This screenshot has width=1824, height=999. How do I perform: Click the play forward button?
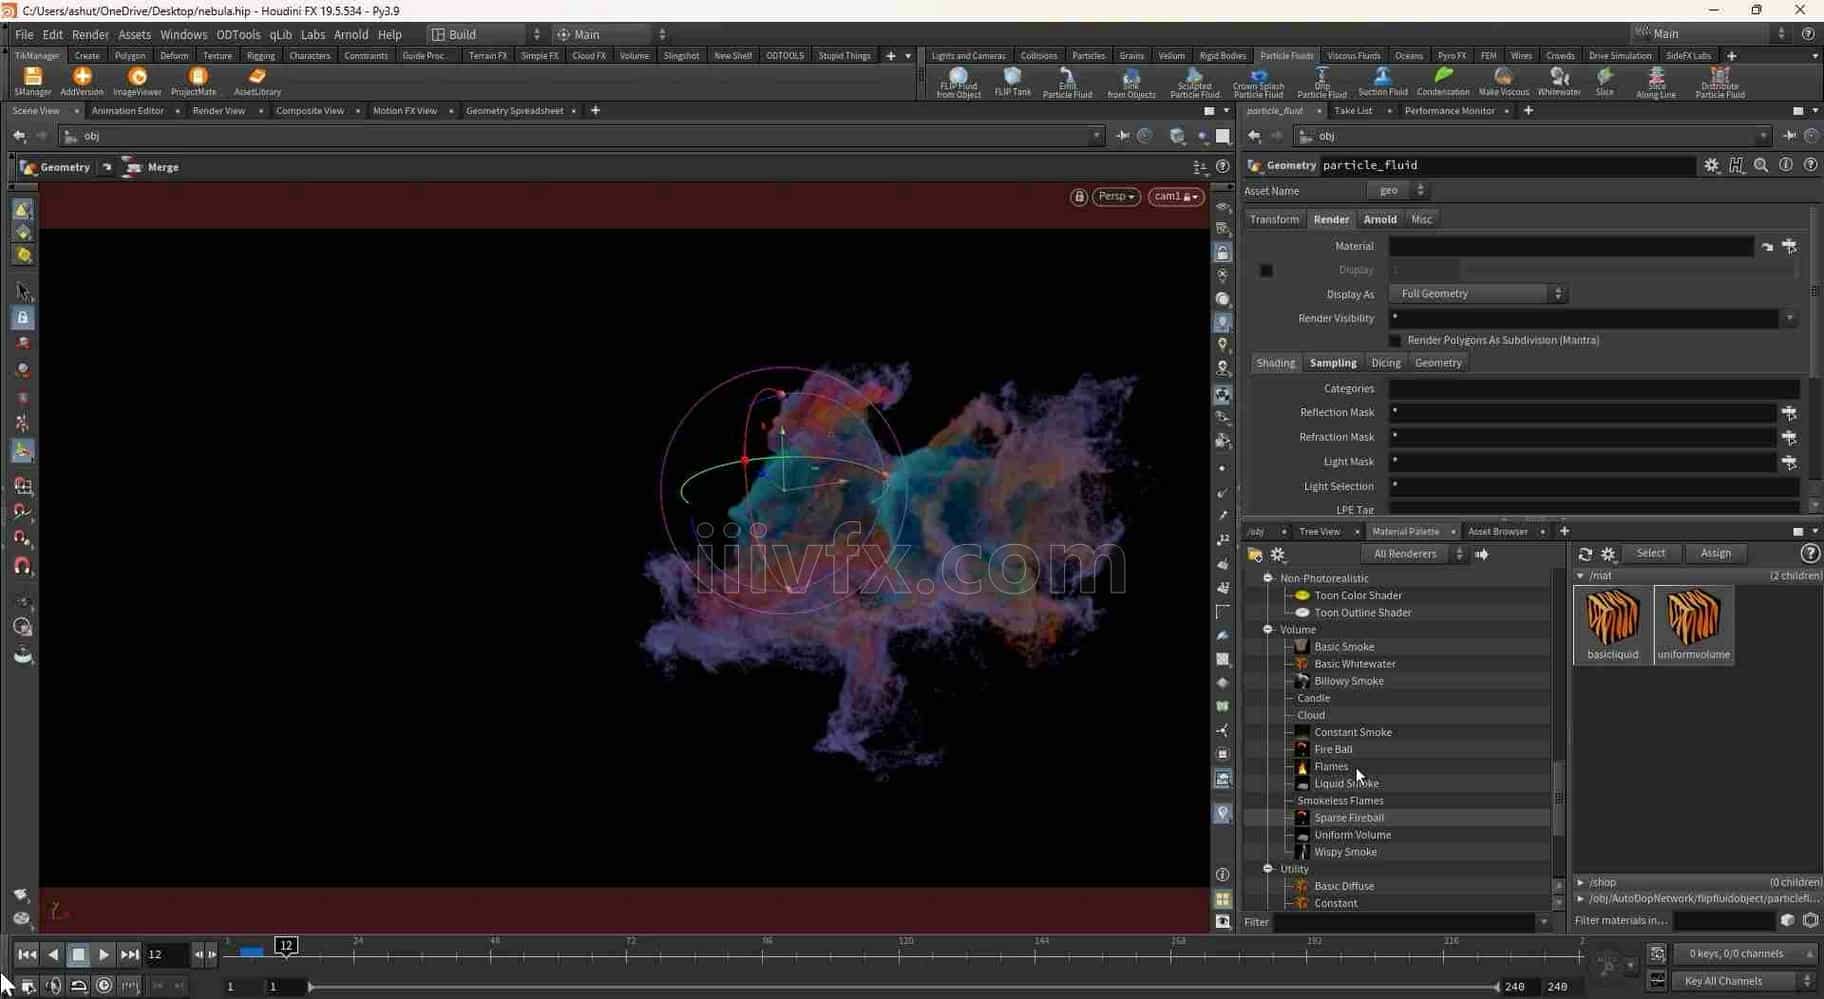103,955
